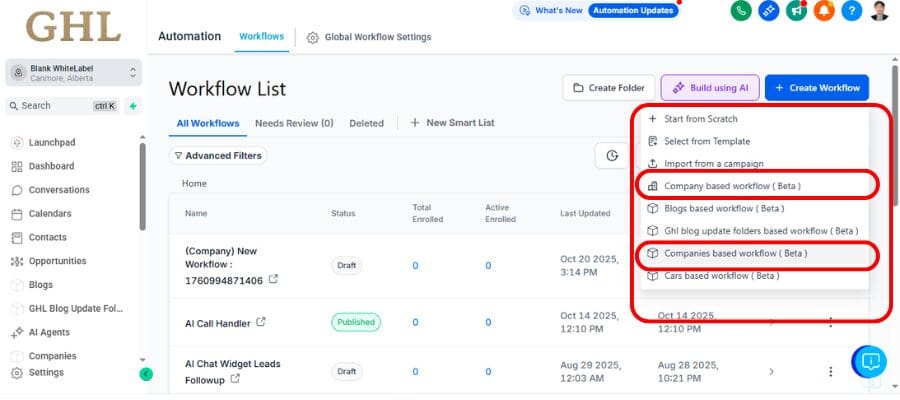The width and height of the screenshot is (900, 400).
Task: Switch to the Needs Review tab
Action: (x=294, y=123)
